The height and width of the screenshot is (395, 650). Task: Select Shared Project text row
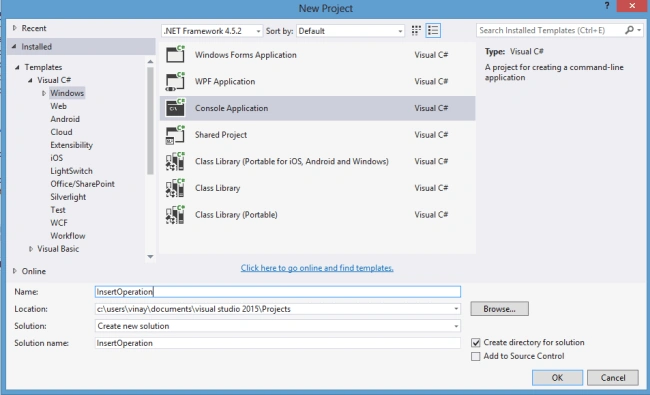318,135
